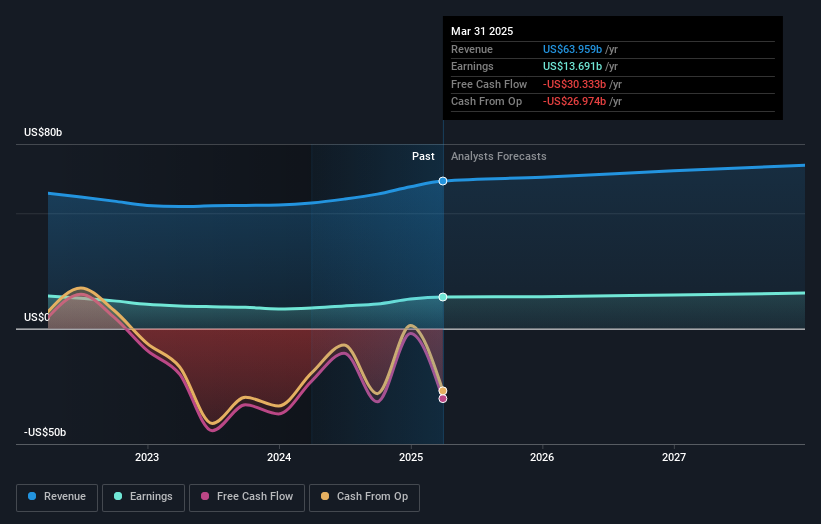Viewport: 821px width, 524px height.
Task: Click the -US$50b axis label
Action: pyautogui.click(x=45, y=432)
